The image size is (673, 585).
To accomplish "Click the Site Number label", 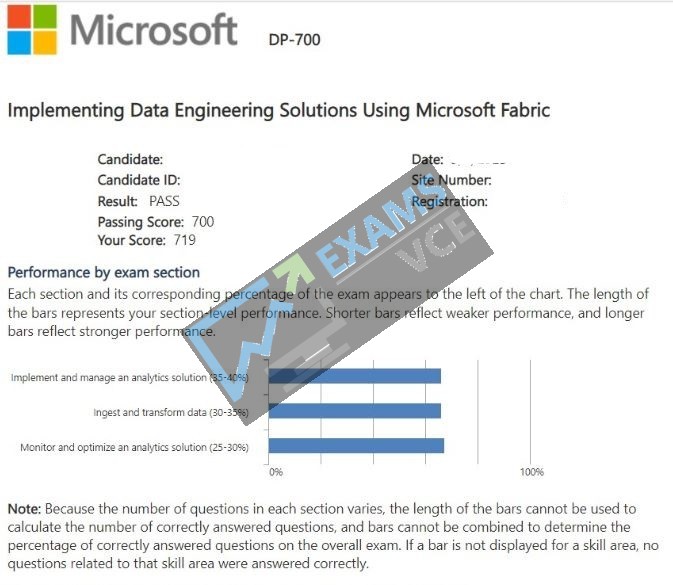I will pyautogui.click(x=451, y=180).
